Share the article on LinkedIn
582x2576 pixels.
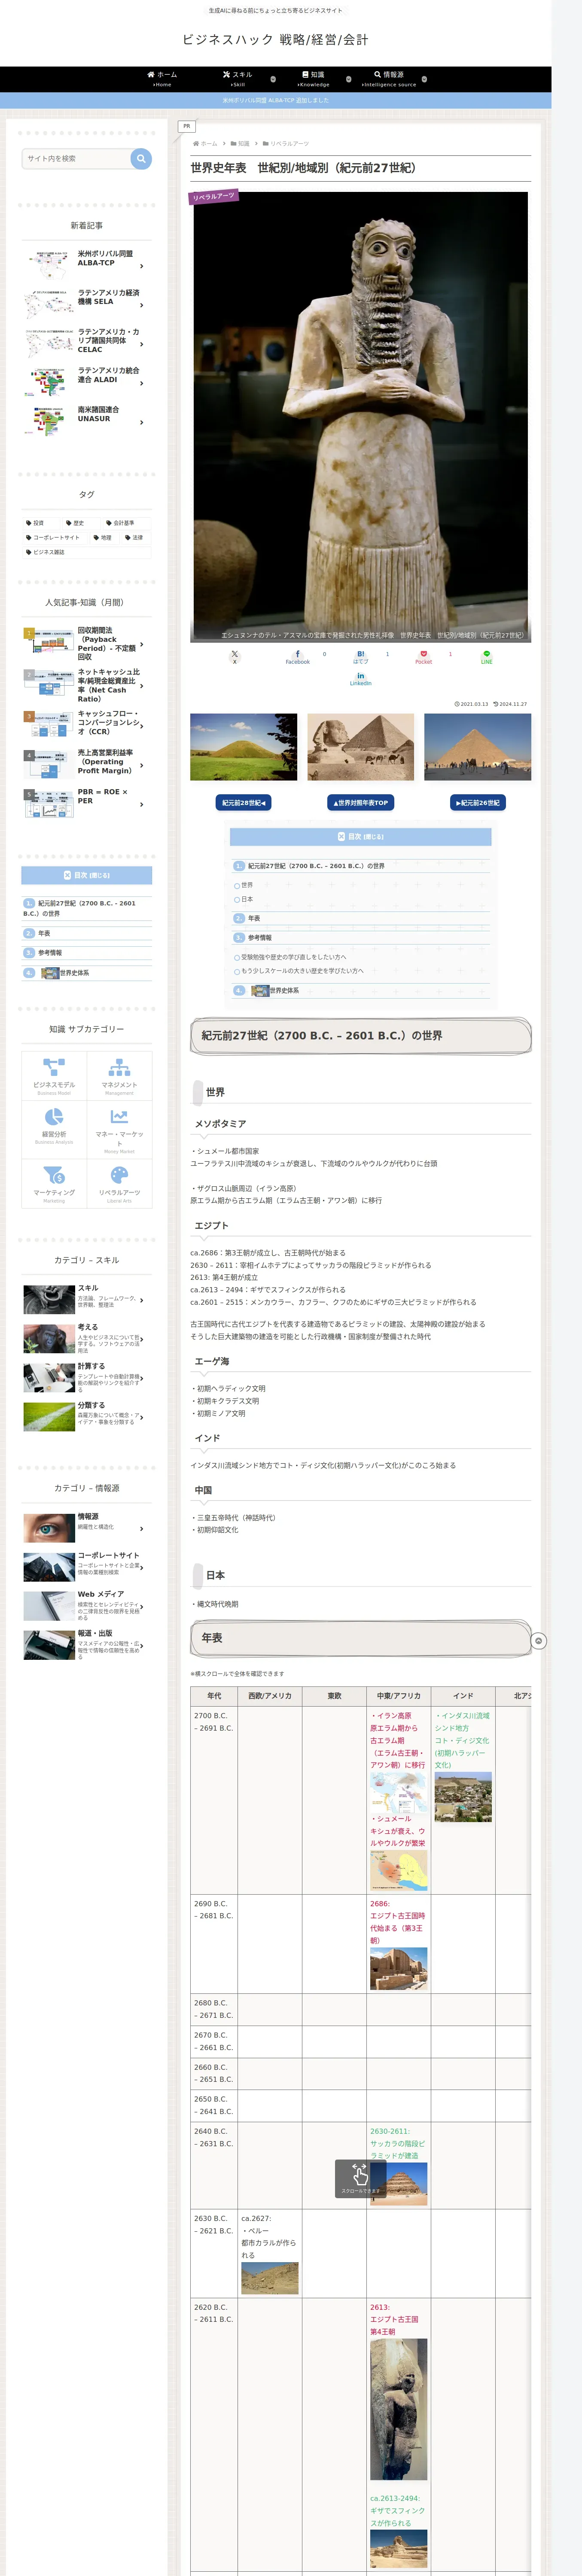[x=360, y=680]
